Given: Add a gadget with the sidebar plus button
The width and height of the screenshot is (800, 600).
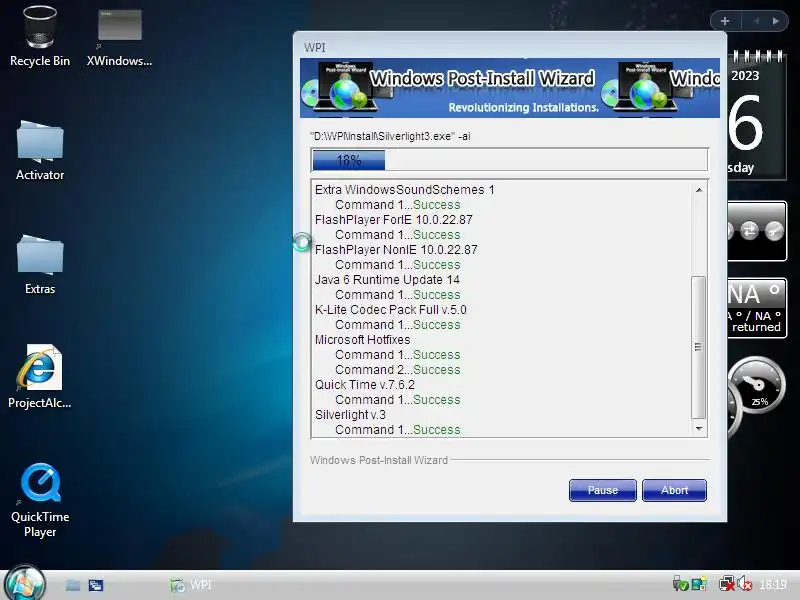Looking at the screenshot, I should coord(725,21).
